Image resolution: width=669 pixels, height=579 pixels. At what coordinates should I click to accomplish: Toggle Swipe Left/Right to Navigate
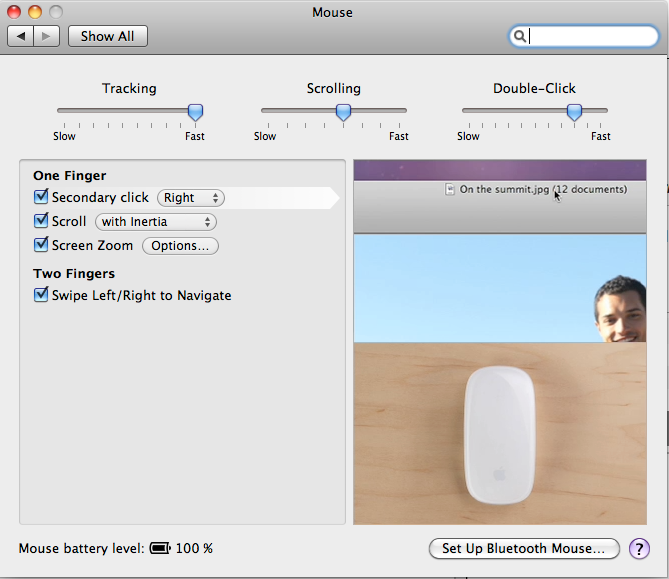pyautogui.click(x=41, y=295)
